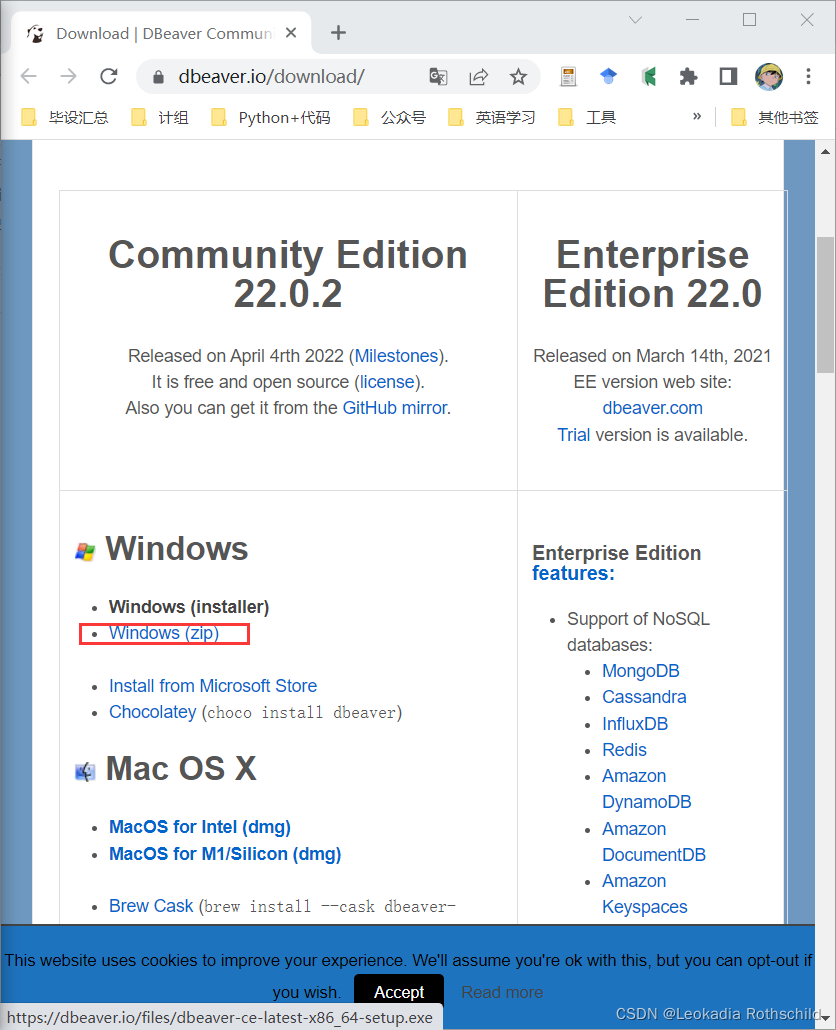Viewport: 836px width, 1030px height.
Task: Open Install from Microsoft Store link
Action: point(213,686)
